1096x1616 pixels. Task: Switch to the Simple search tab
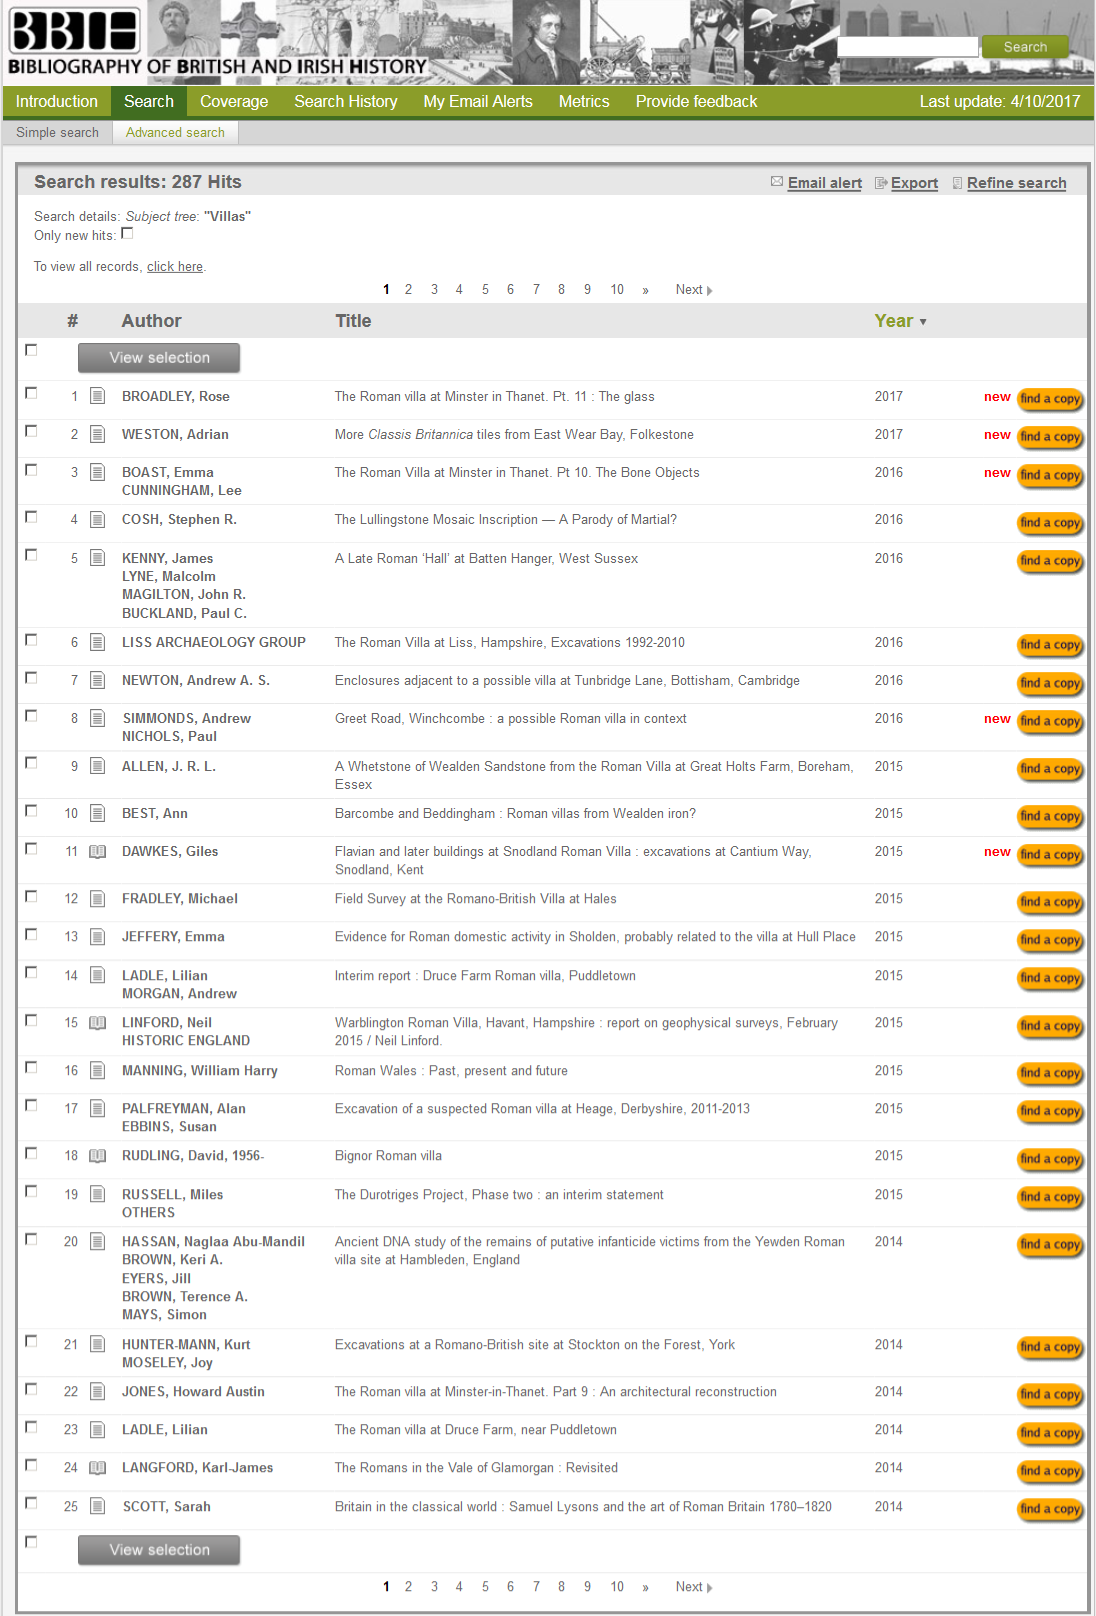click(x=57, y=132)
